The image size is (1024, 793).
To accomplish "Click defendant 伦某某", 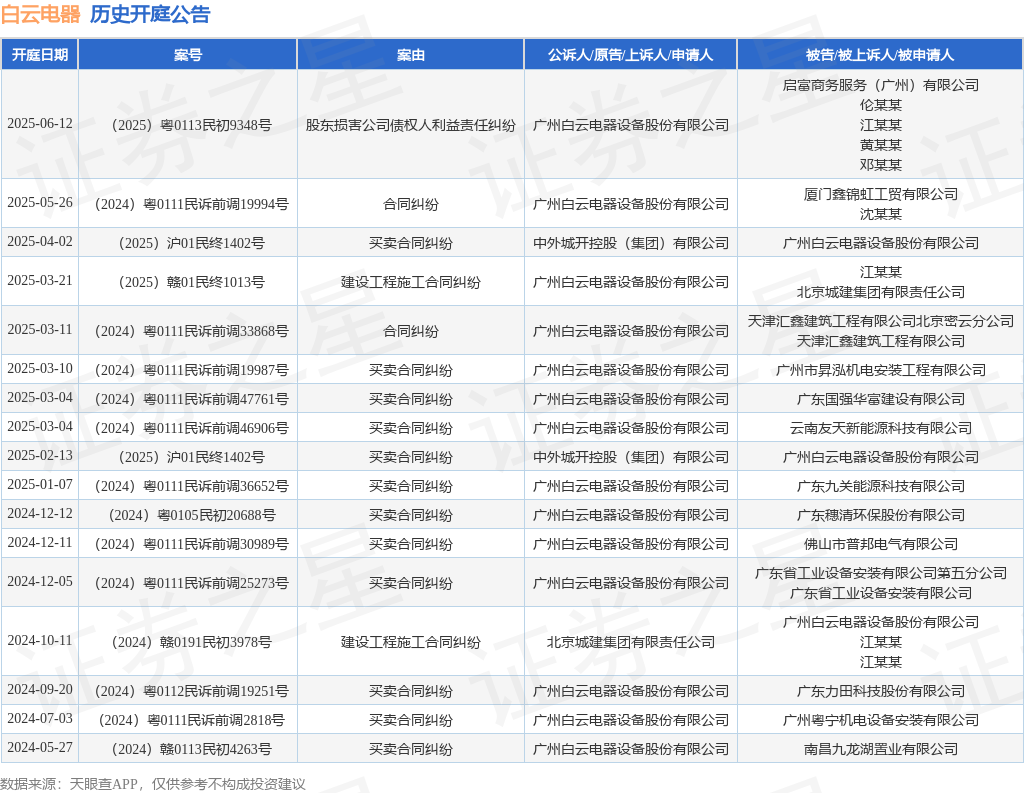I will 880,105.
